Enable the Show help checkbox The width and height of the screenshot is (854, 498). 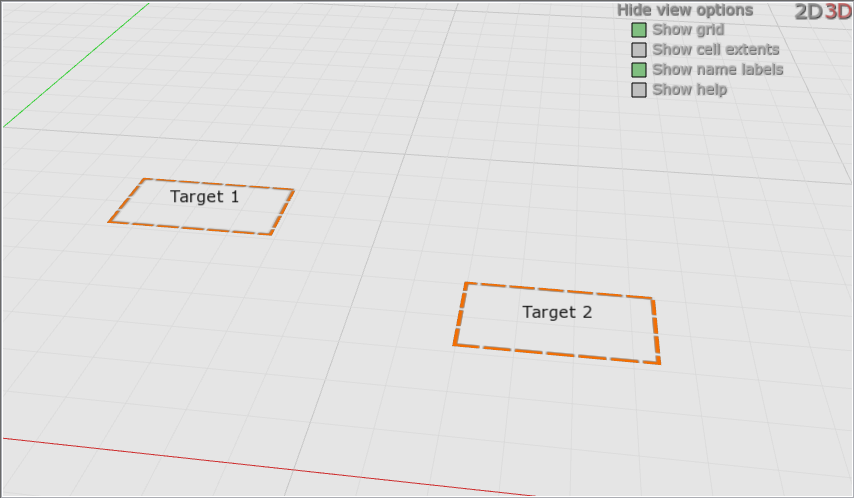pyautogui.click(x=639, y=90)
